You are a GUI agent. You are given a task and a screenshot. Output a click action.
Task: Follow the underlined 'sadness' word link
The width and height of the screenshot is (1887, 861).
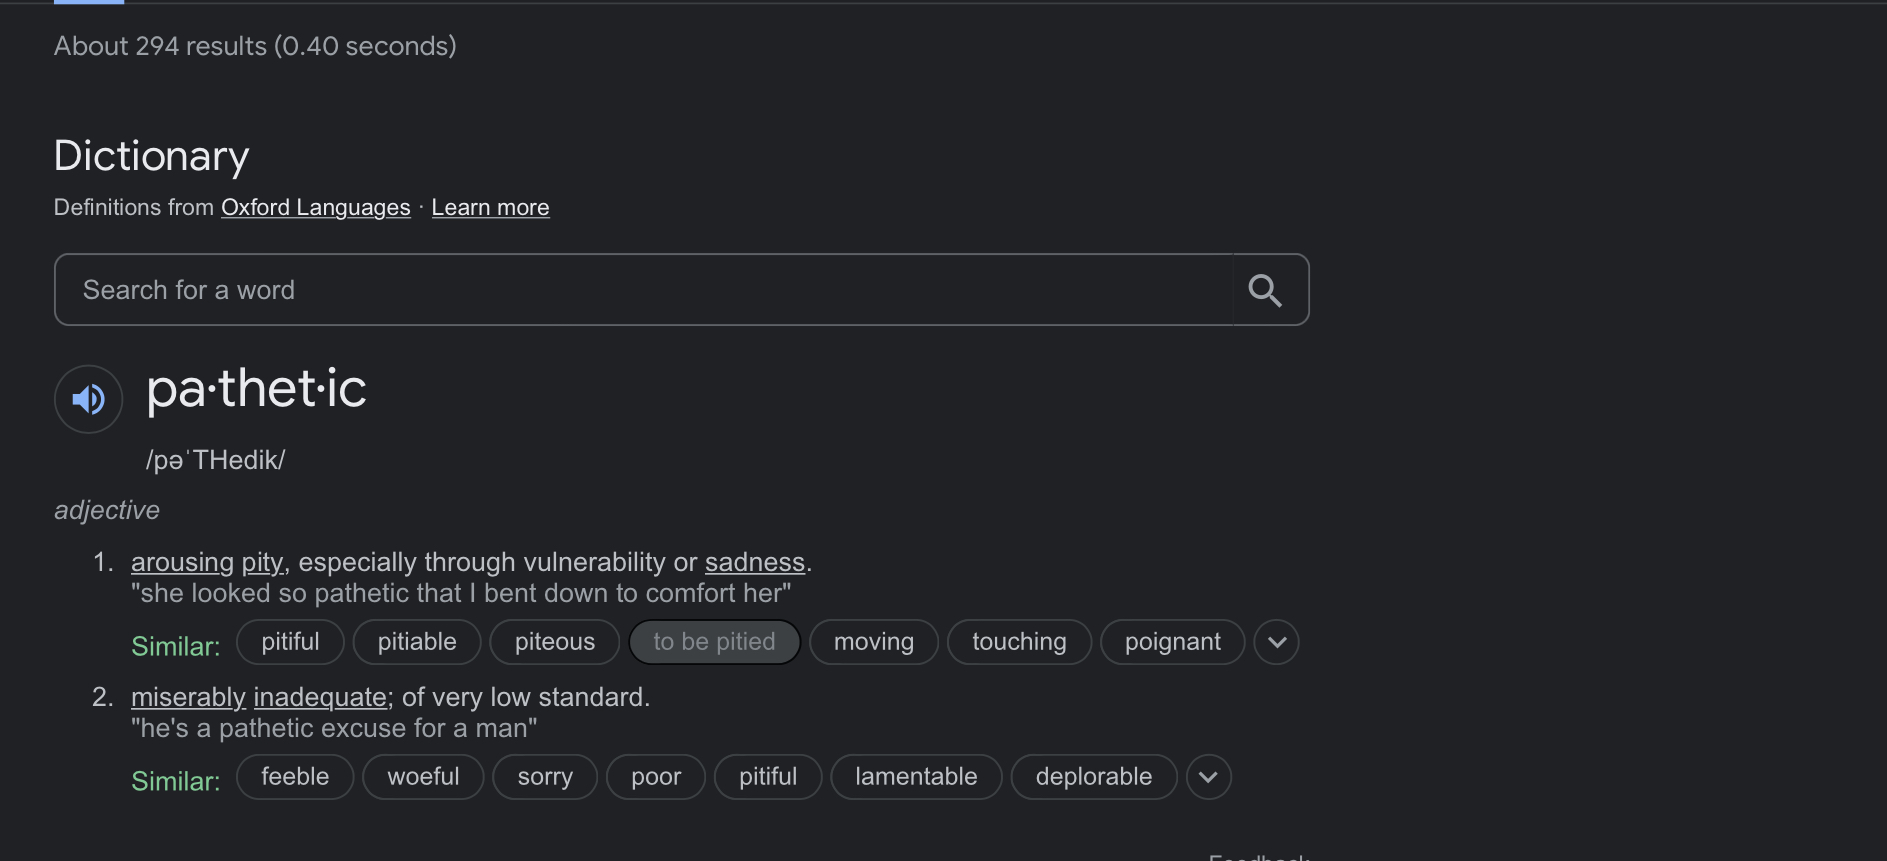tap(754, 563)
